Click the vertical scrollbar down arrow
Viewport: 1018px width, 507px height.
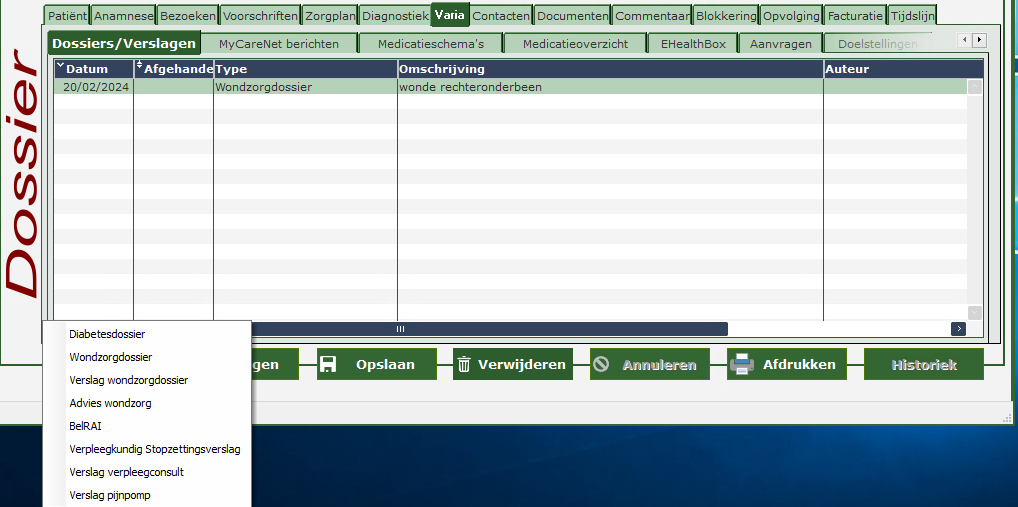click(x=975, y=313)
